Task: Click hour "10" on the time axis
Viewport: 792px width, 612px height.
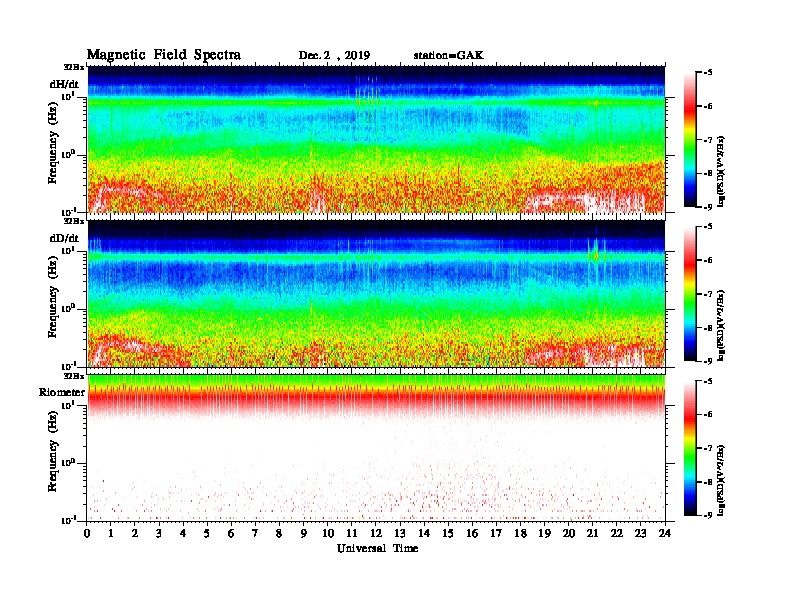Action: [328, 534]
